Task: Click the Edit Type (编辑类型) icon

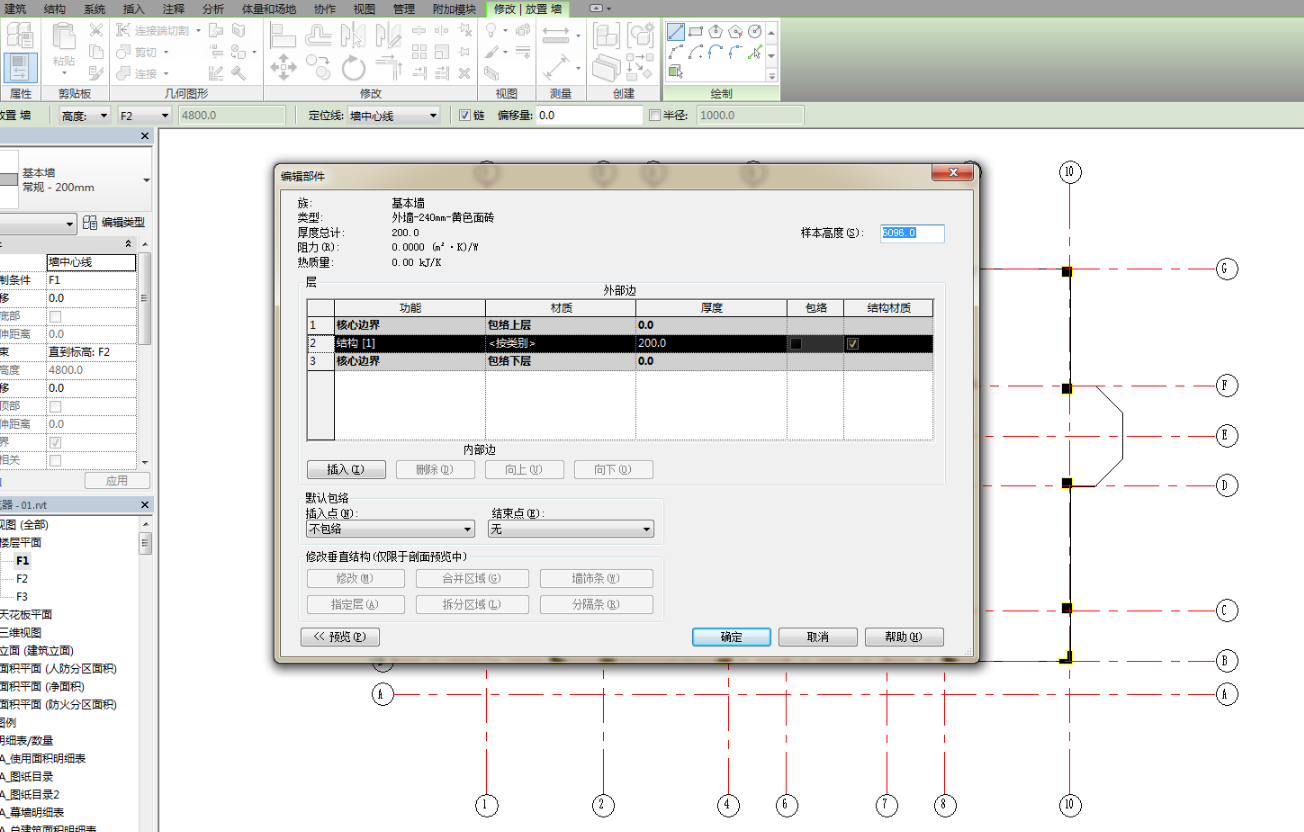Action: [x=90, y=223]
